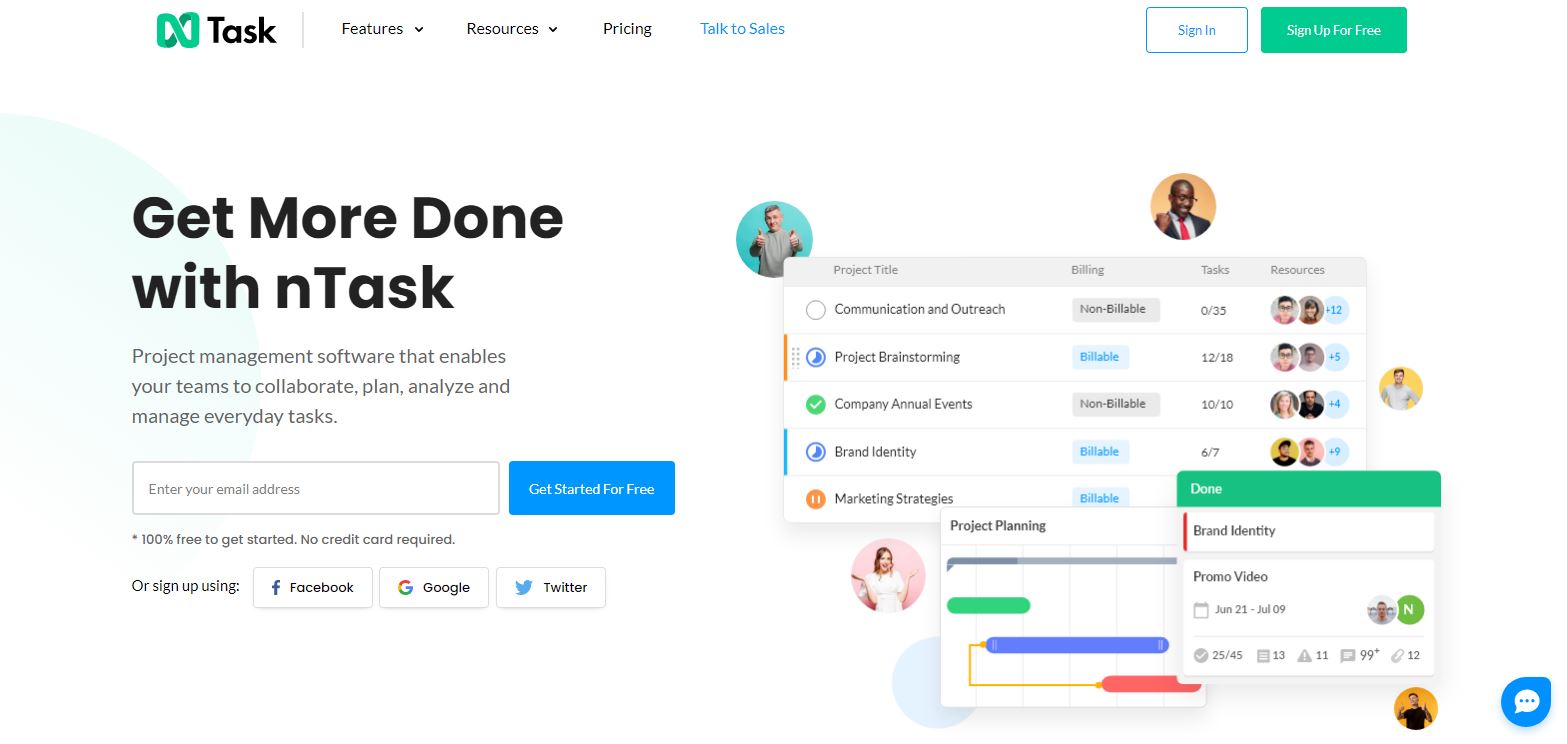Click the blue Gantt bar in Project Planning
Viewport: 1567px width, 744px height.
click(1077, 645)
